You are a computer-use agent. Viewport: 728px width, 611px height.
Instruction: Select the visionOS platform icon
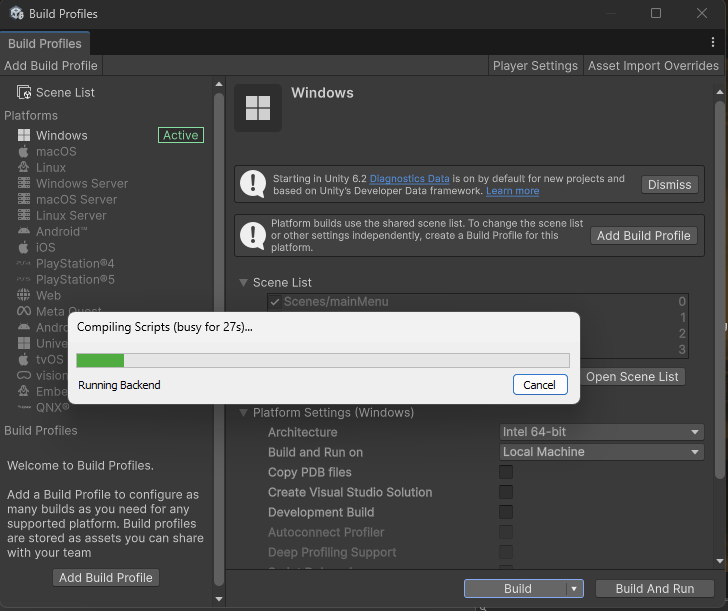24,375
